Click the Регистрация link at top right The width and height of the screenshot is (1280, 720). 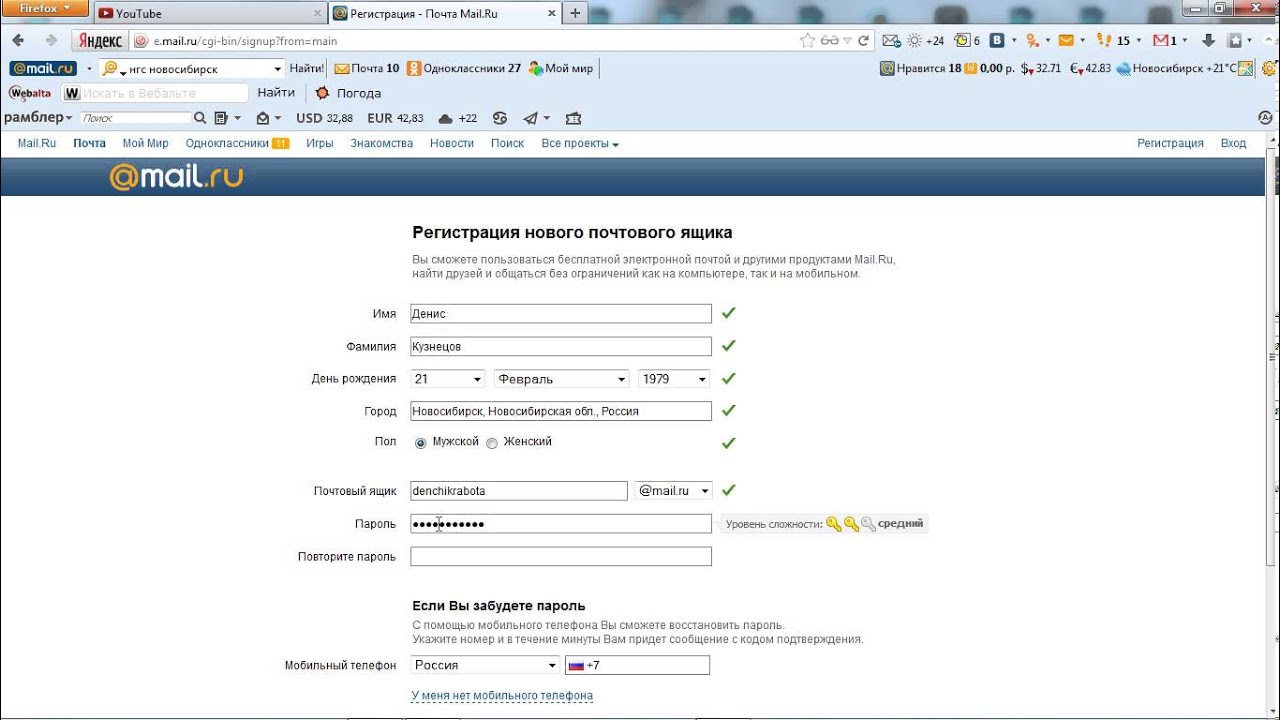point(1170,144)
